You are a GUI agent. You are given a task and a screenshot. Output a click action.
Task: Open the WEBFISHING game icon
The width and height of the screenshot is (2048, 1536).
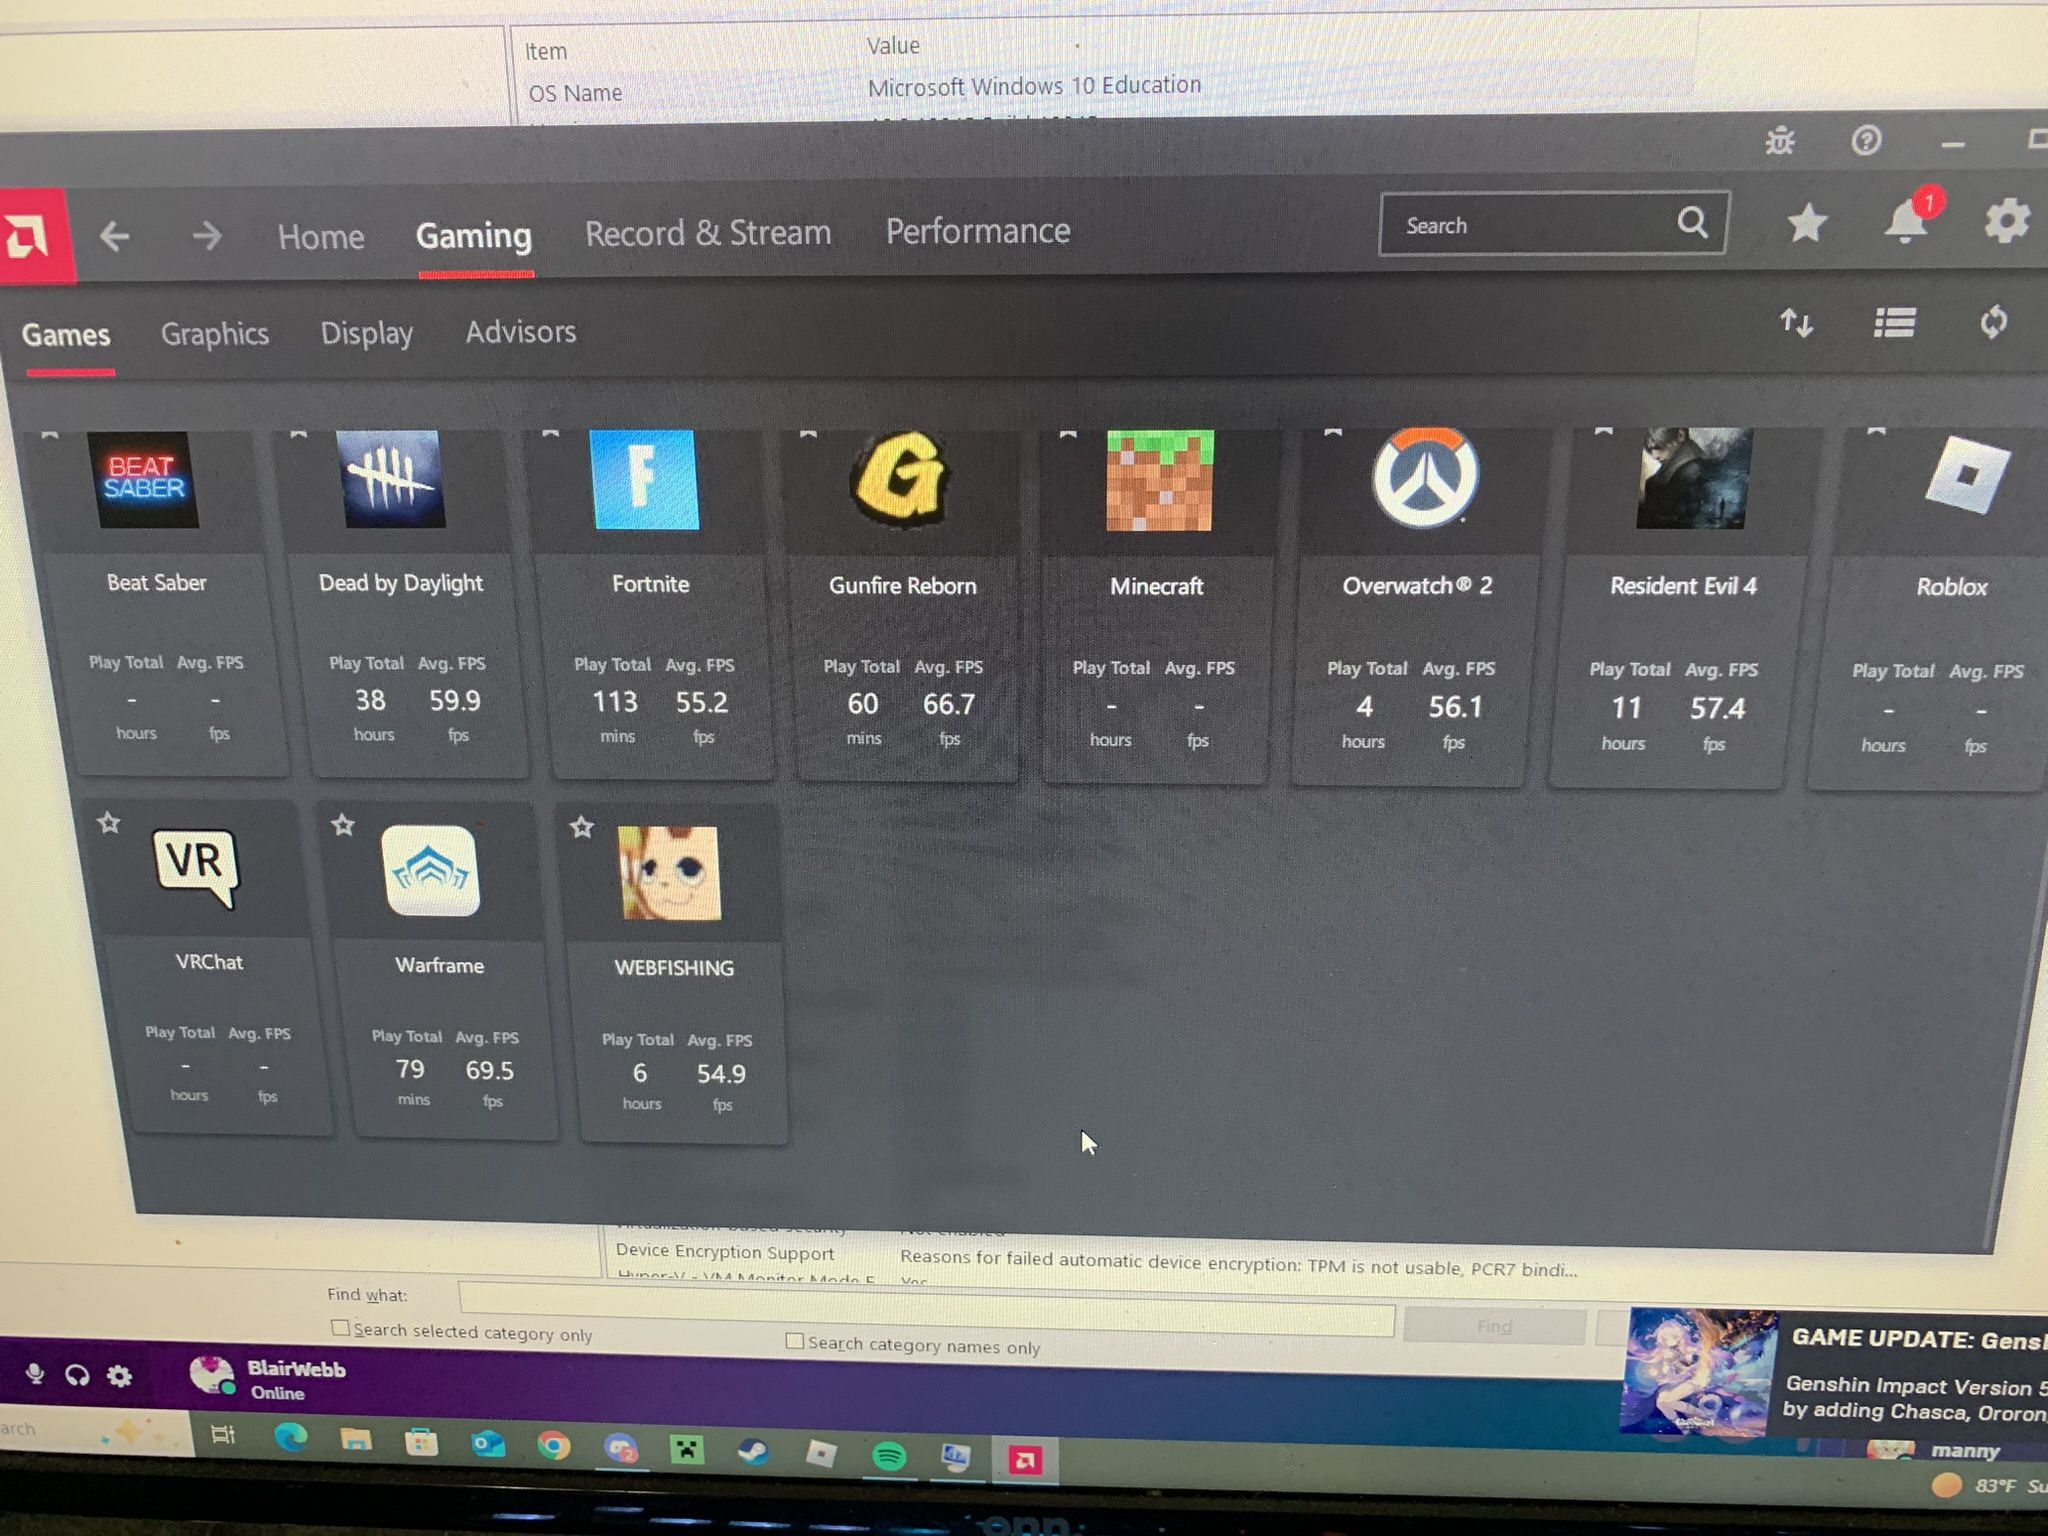669,873
